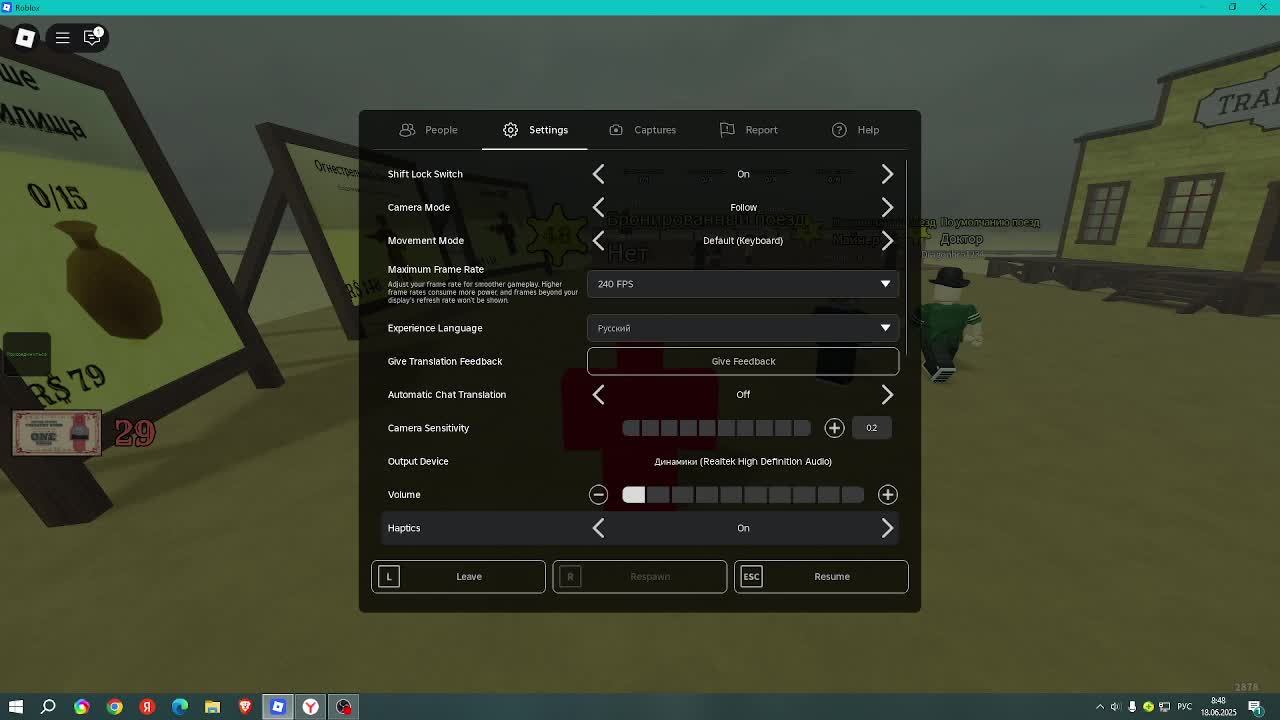1280x720 pixels.
Task: Show hidden system tray icons
Action: pos(1100,707)
